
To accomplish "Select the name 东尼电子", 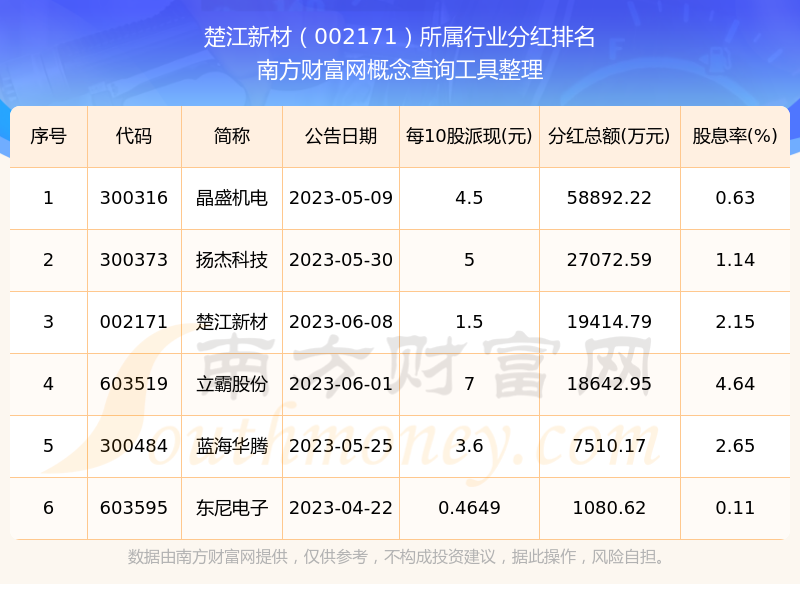I will [232, 508].
